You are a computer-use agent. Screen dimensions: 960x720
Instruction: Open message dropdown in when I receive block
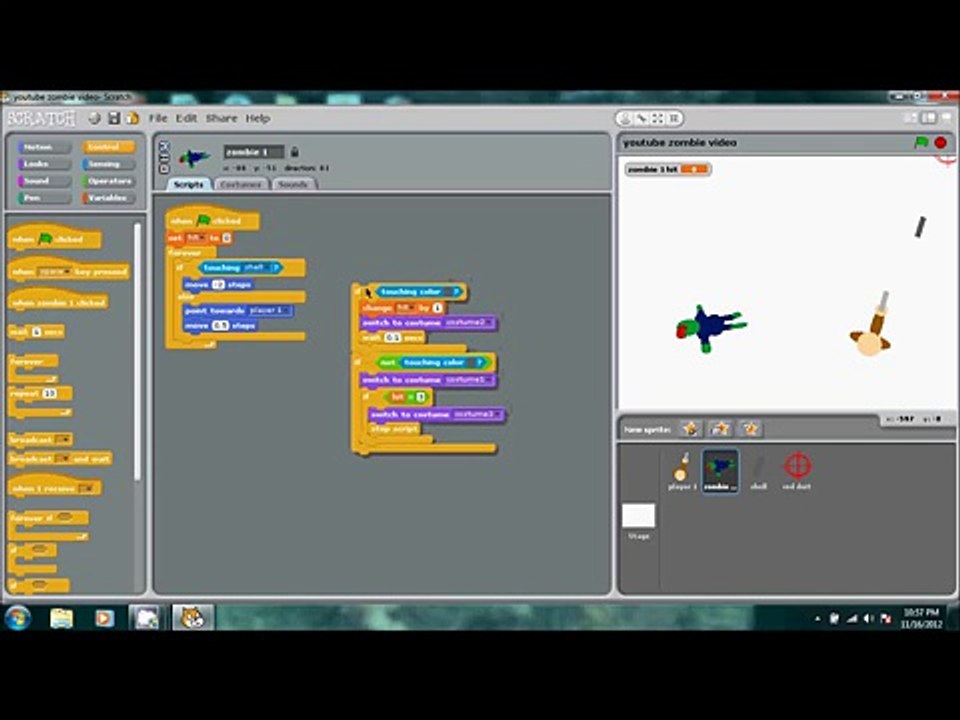pyautogui.click(x=86, y=489)
